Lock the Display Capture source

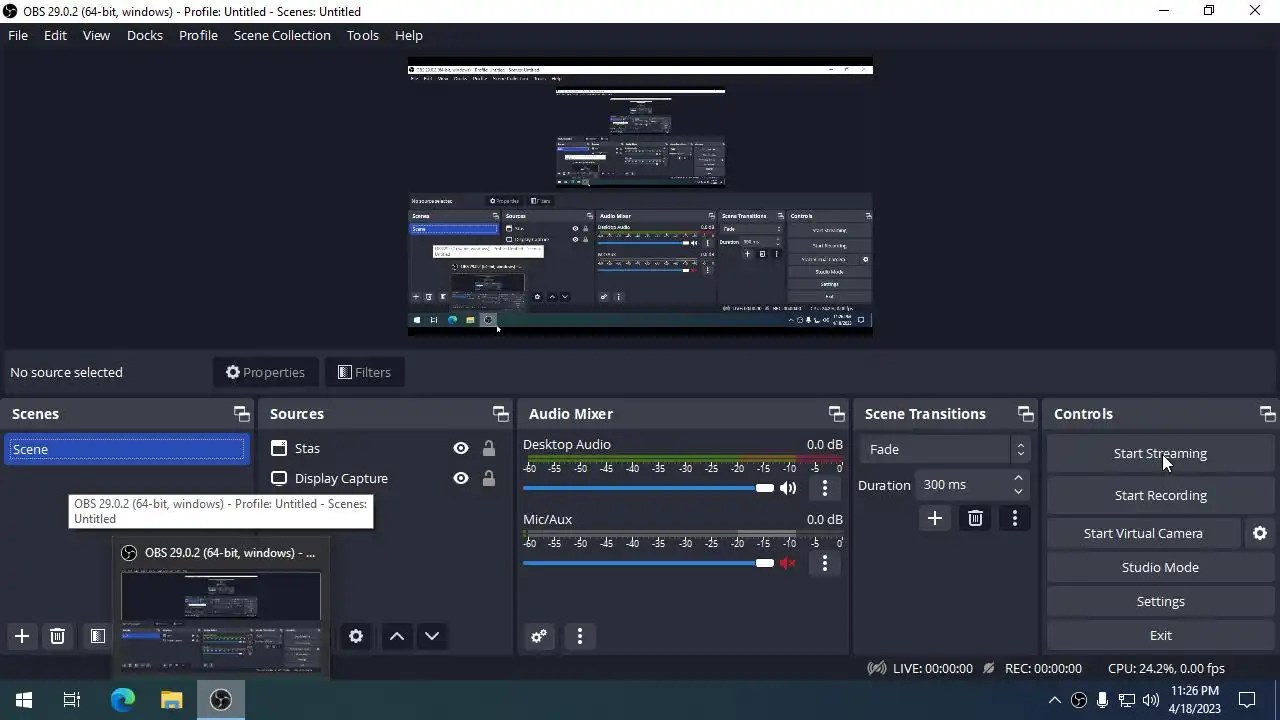pyautogui.click(x=489, y=478)
